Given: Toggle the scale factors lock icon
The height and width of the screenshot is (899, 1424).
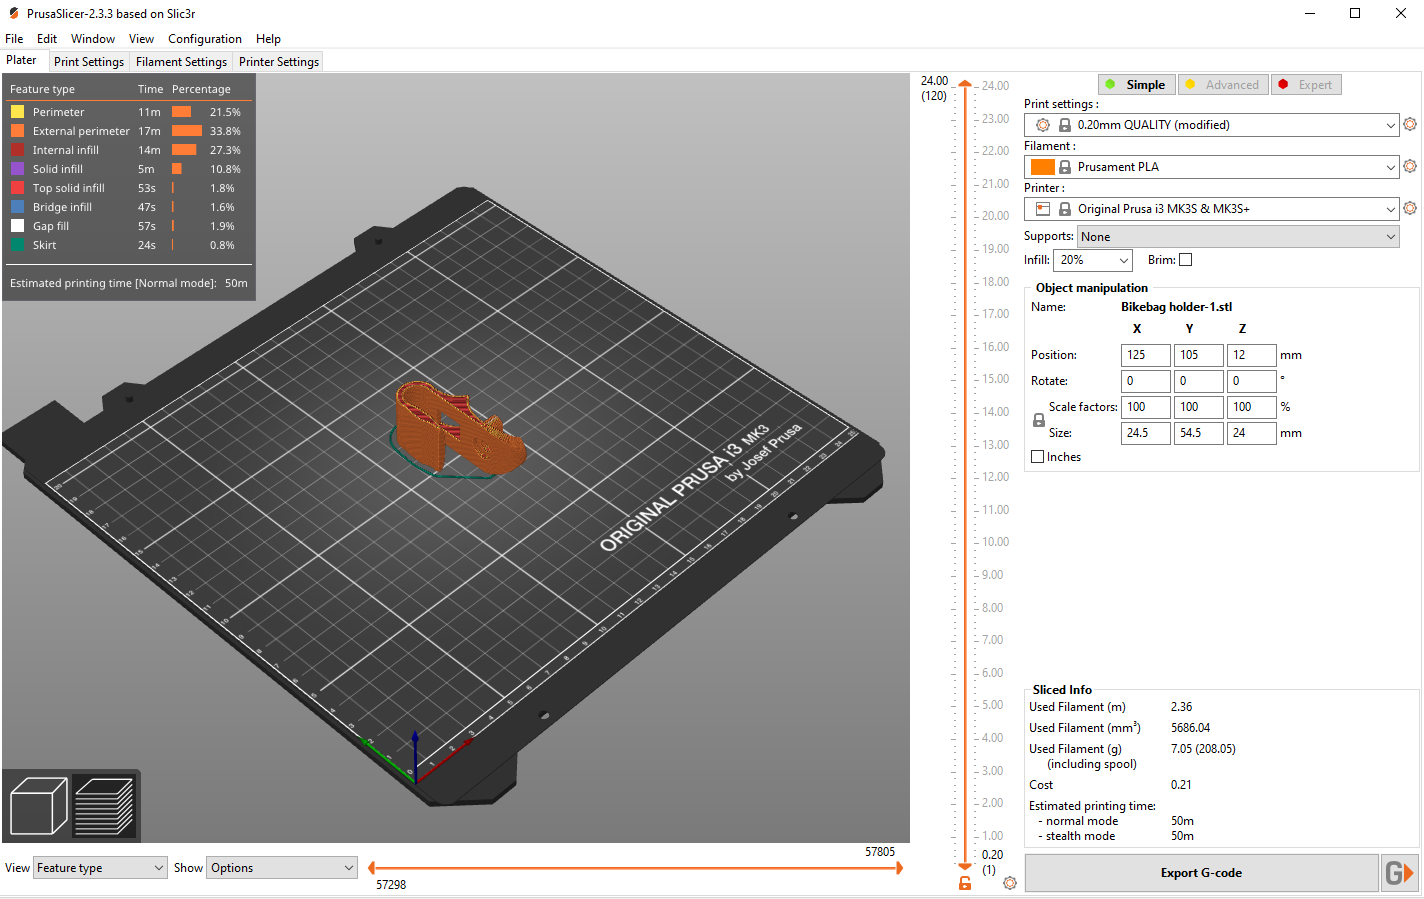Looking at the screenshot, I should [1038, 420].
